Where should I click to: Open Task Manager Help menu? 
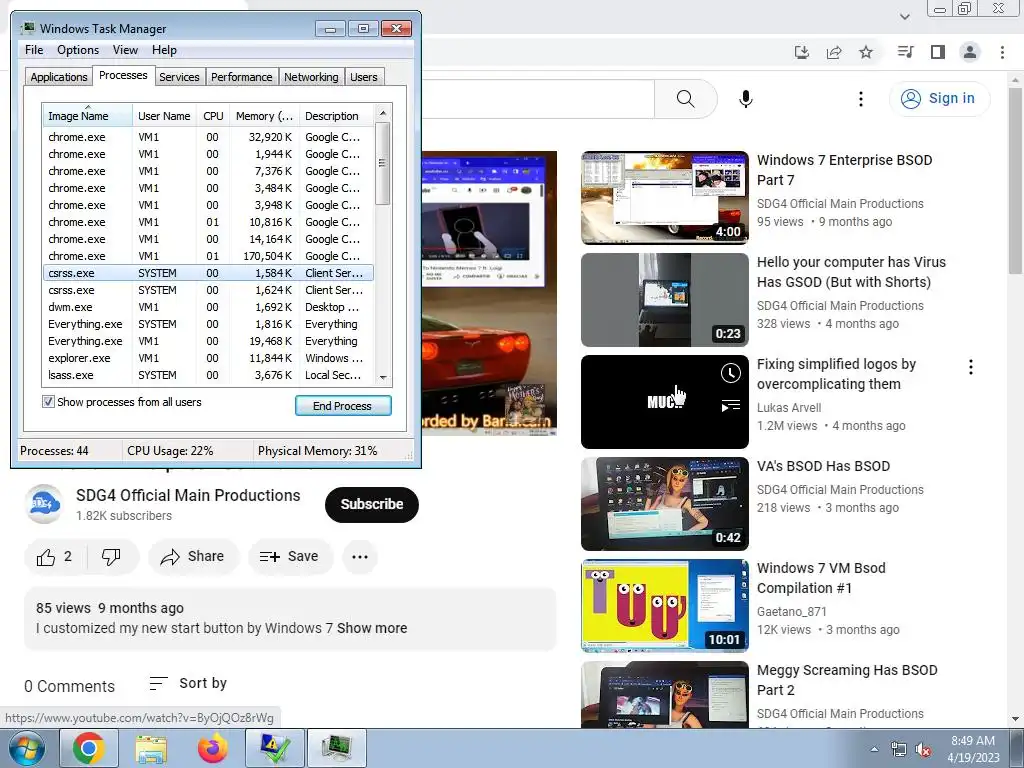[164, 50]
